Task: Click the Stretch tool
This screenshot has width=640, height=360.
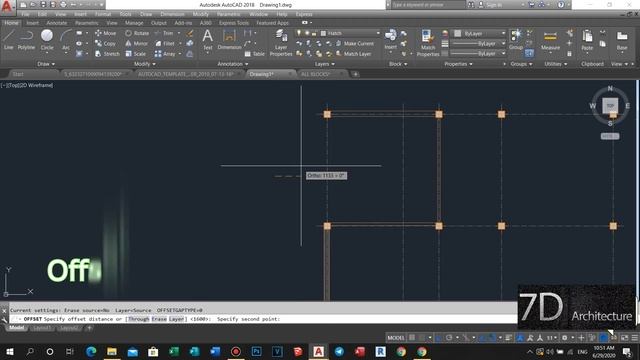Action: pos(107,54)
